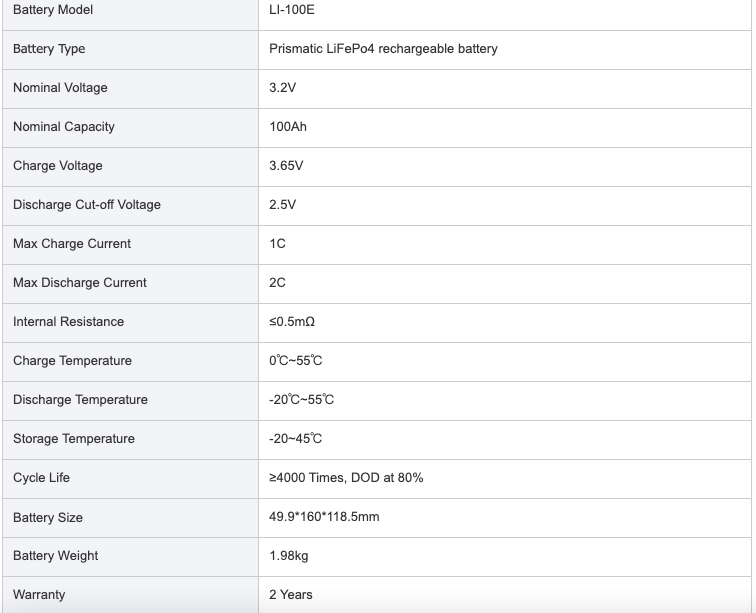Click the Nominal Voltage row label

click(60, 88)
